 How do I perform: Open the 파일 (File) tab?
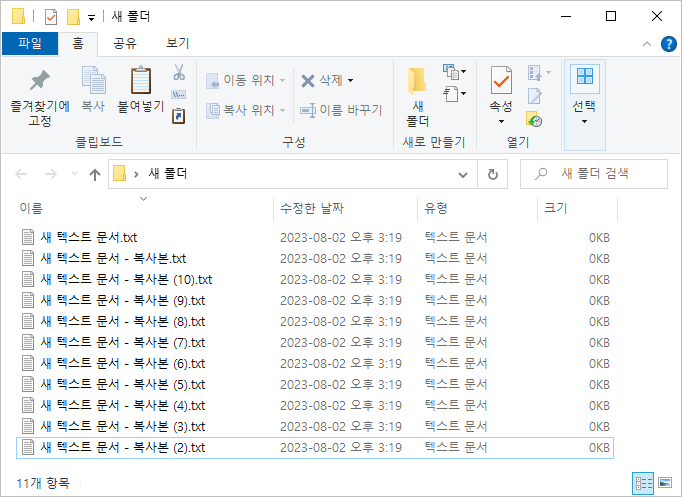tap(30, 44)
